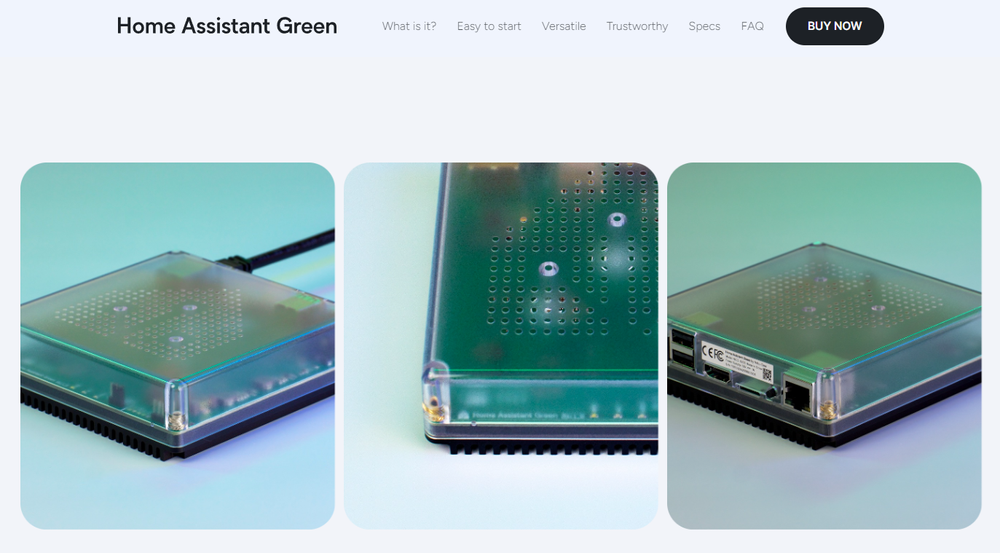1000x553 pixels.
Task: Jump to the Trustworthy section
Action: tap(637, 26)
